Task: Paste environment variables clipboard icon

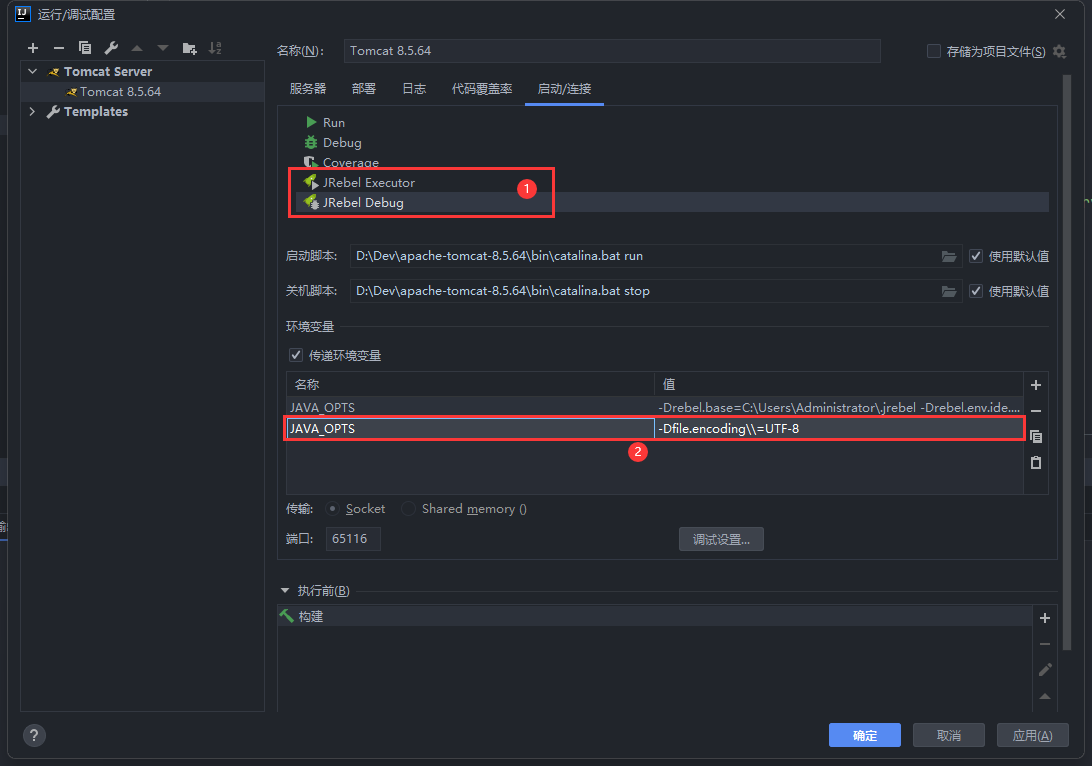Action: click(x=1036, y=462)
